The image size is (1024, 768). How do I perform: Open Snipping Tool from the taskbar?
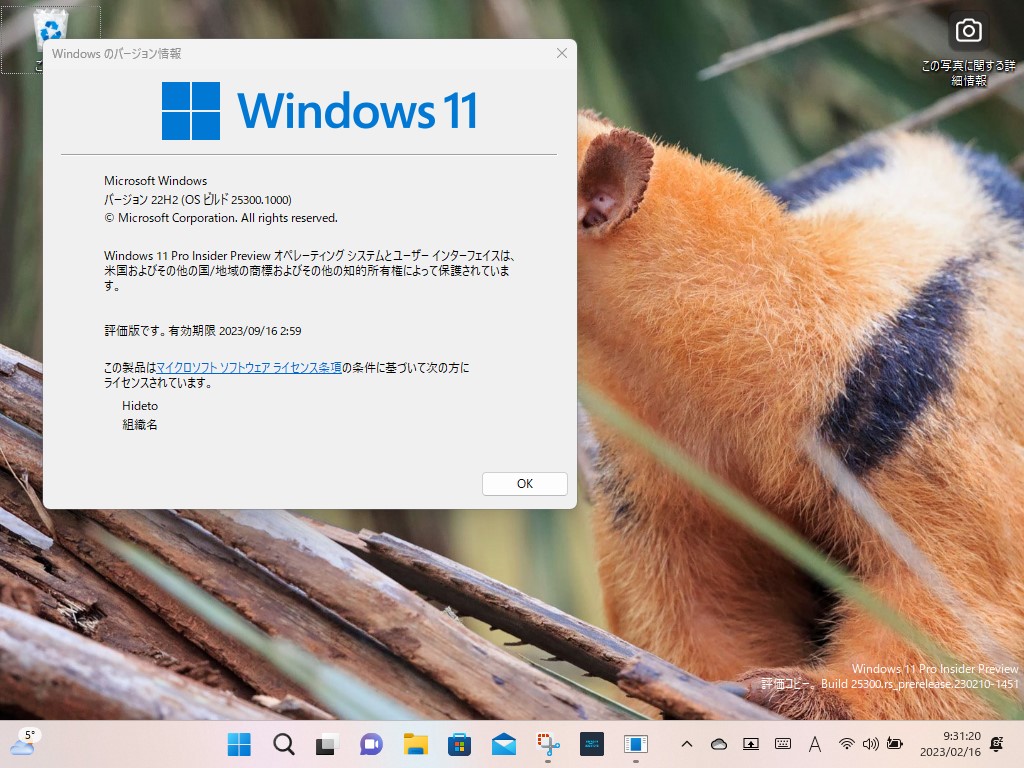(548, 744)
